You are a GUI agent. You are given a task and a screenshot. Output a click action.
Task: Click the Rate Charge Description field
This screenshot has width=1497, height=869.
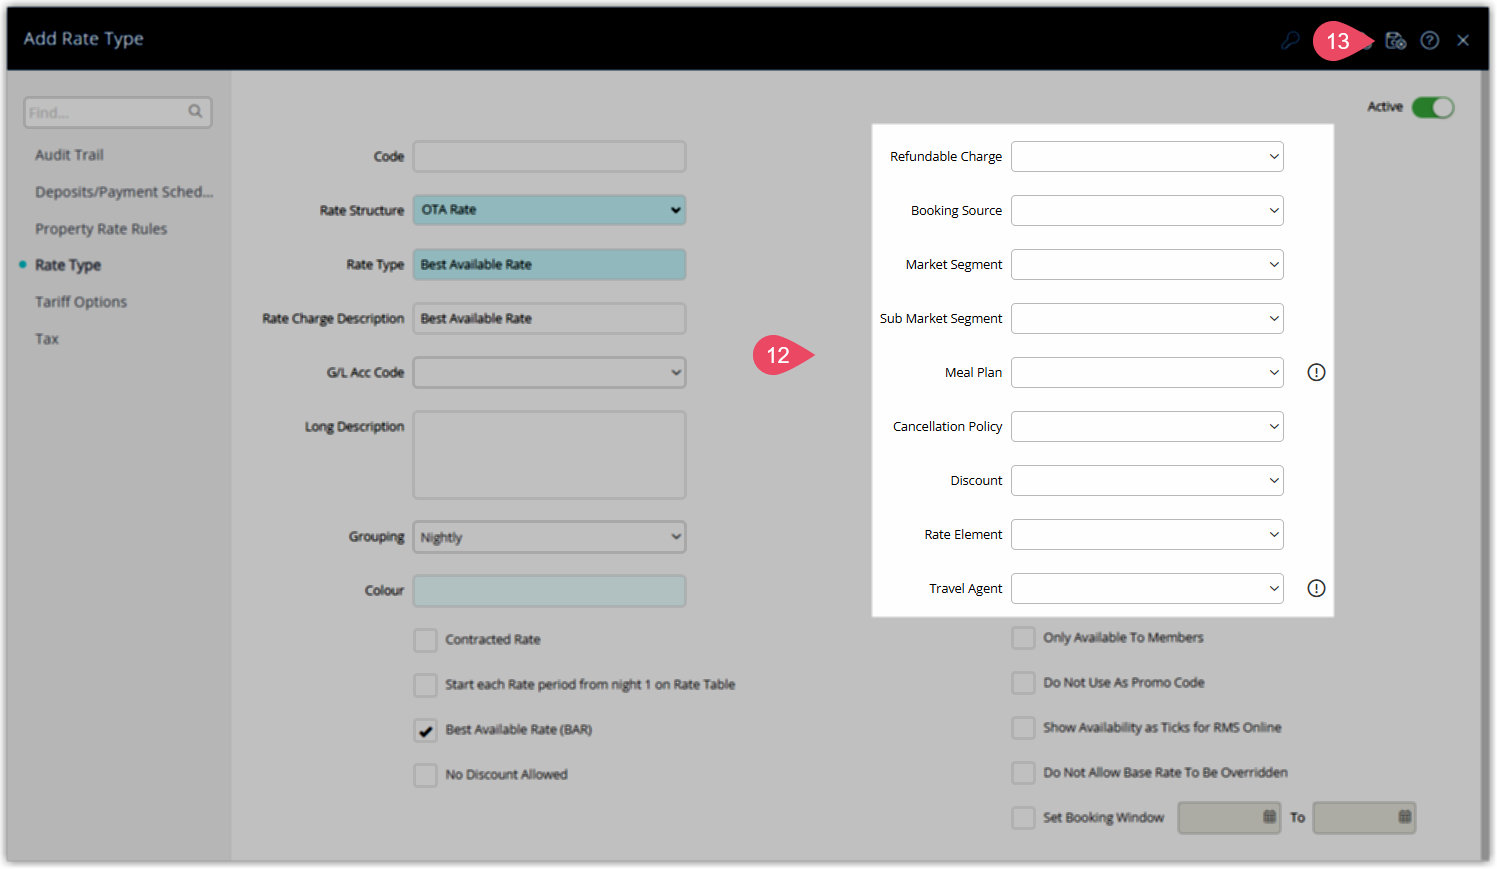(549, 318)
